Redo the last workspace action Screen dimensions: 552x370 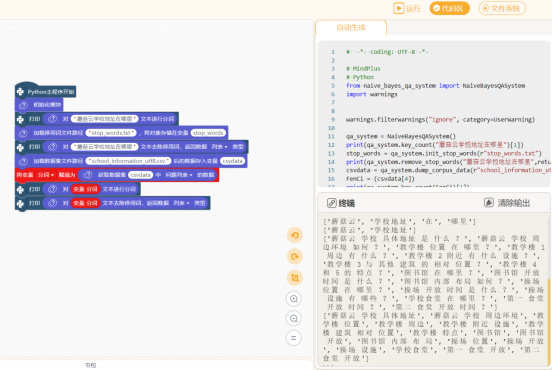point(295,257)
